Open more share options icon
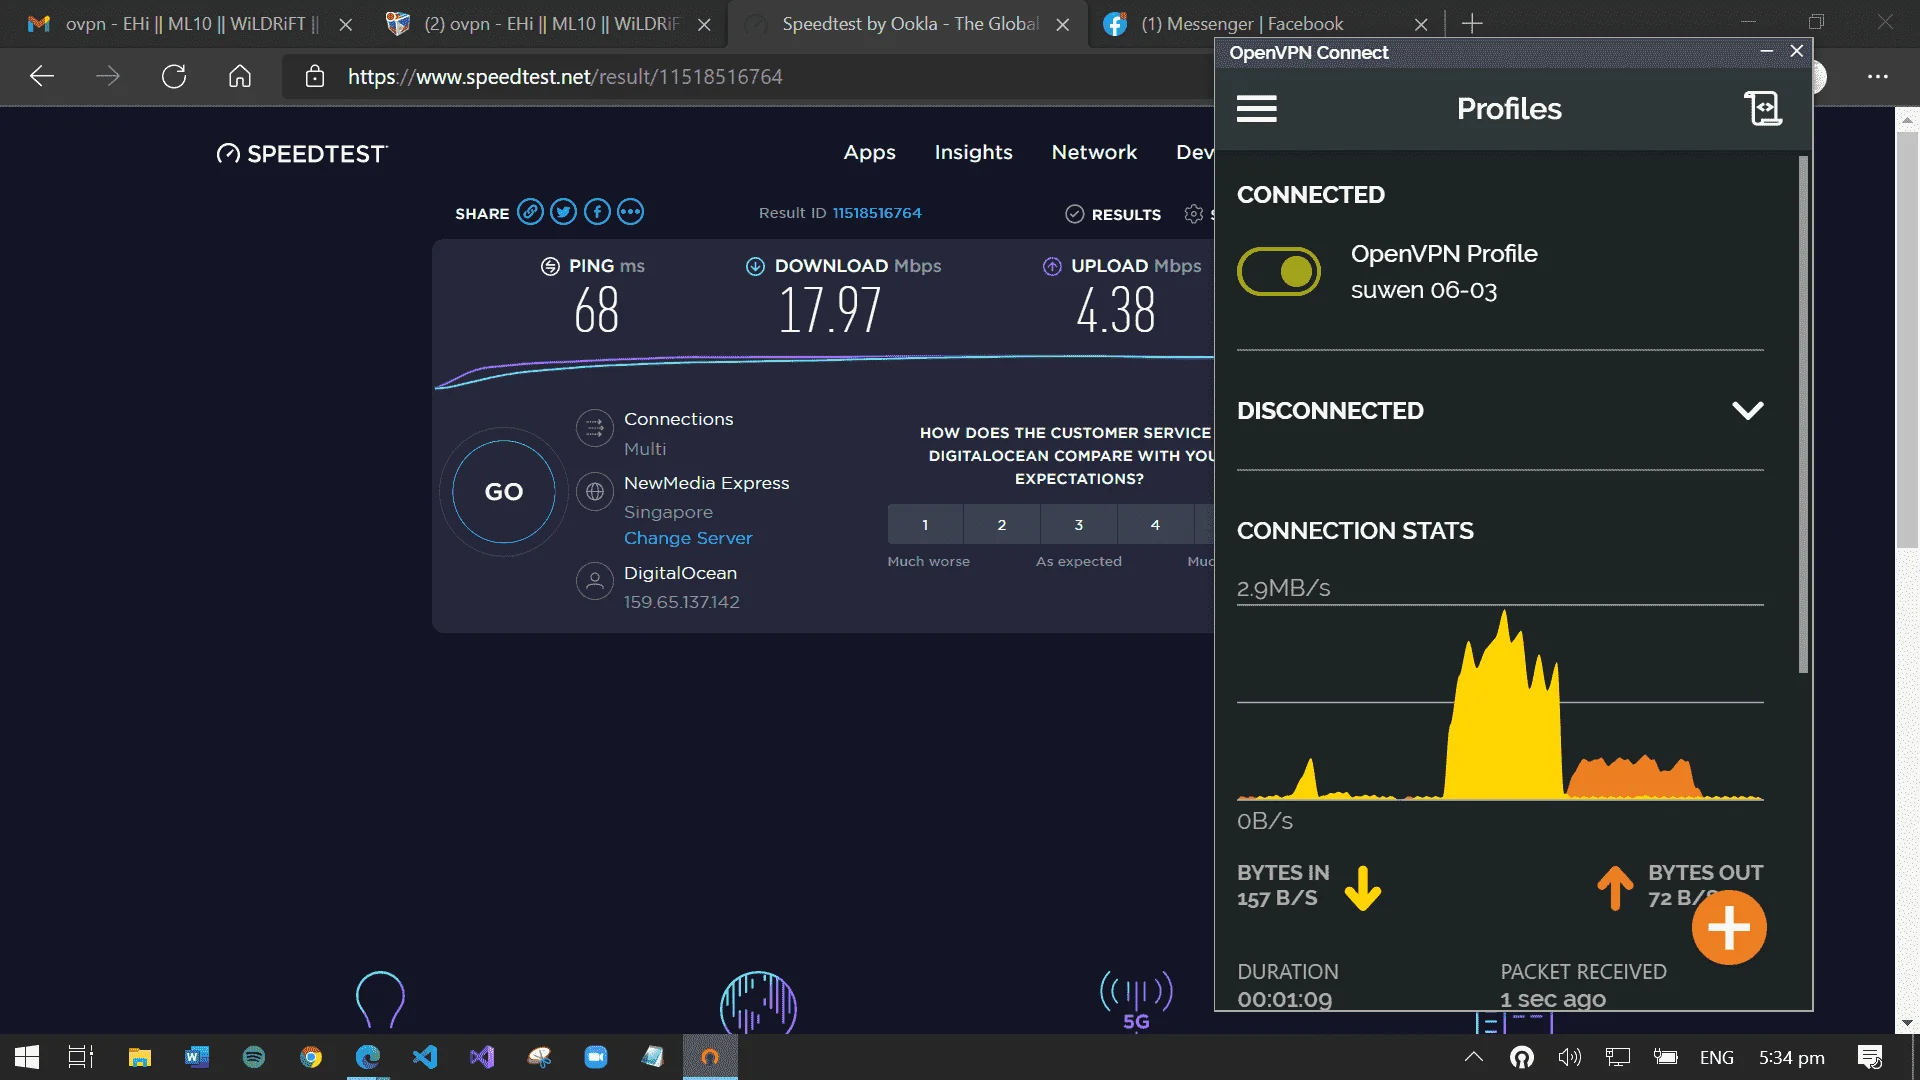Image resolution: width=1920 pixels, height=1080 pixels. tap(630, 212)
